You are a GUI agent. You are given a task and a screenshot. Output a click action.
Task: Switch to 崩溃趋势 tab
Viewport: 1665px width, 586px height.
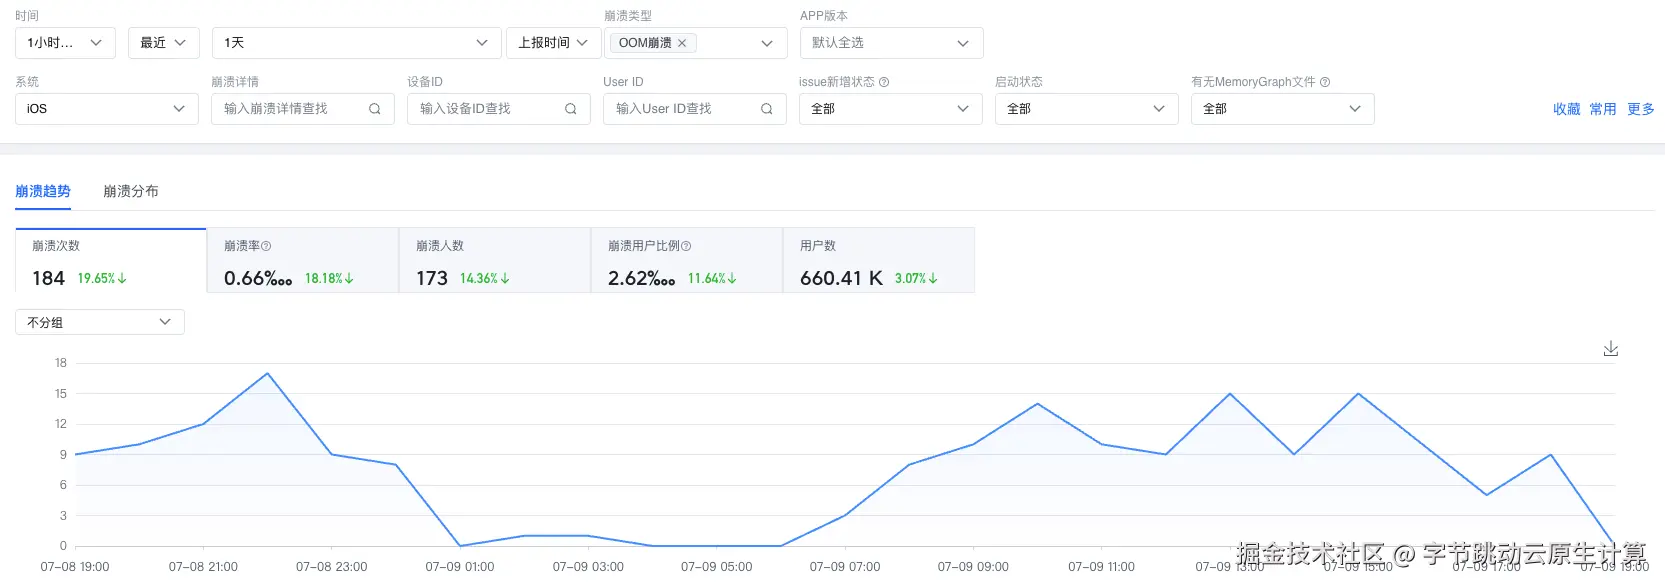click(x=43, y=191)
